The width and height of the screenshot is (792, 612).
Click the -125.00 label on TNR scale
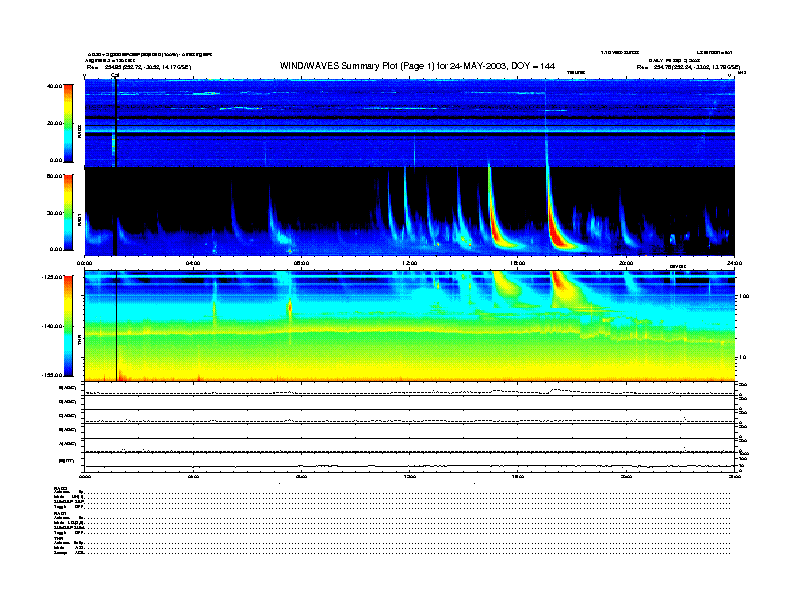(52, 277)
